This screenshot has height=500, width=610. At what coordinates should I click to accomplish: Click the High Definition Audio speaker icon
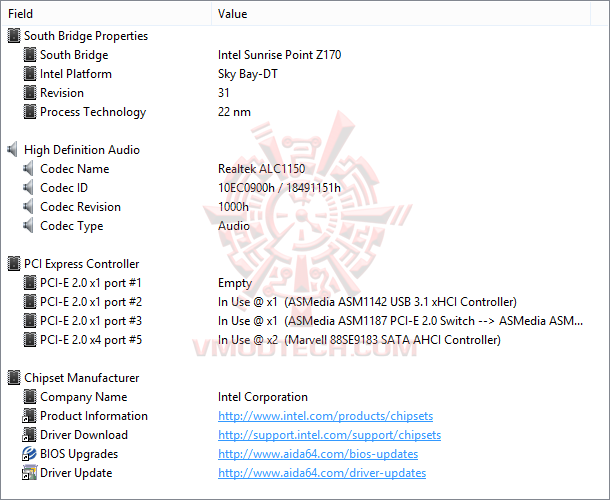[13, 150]
